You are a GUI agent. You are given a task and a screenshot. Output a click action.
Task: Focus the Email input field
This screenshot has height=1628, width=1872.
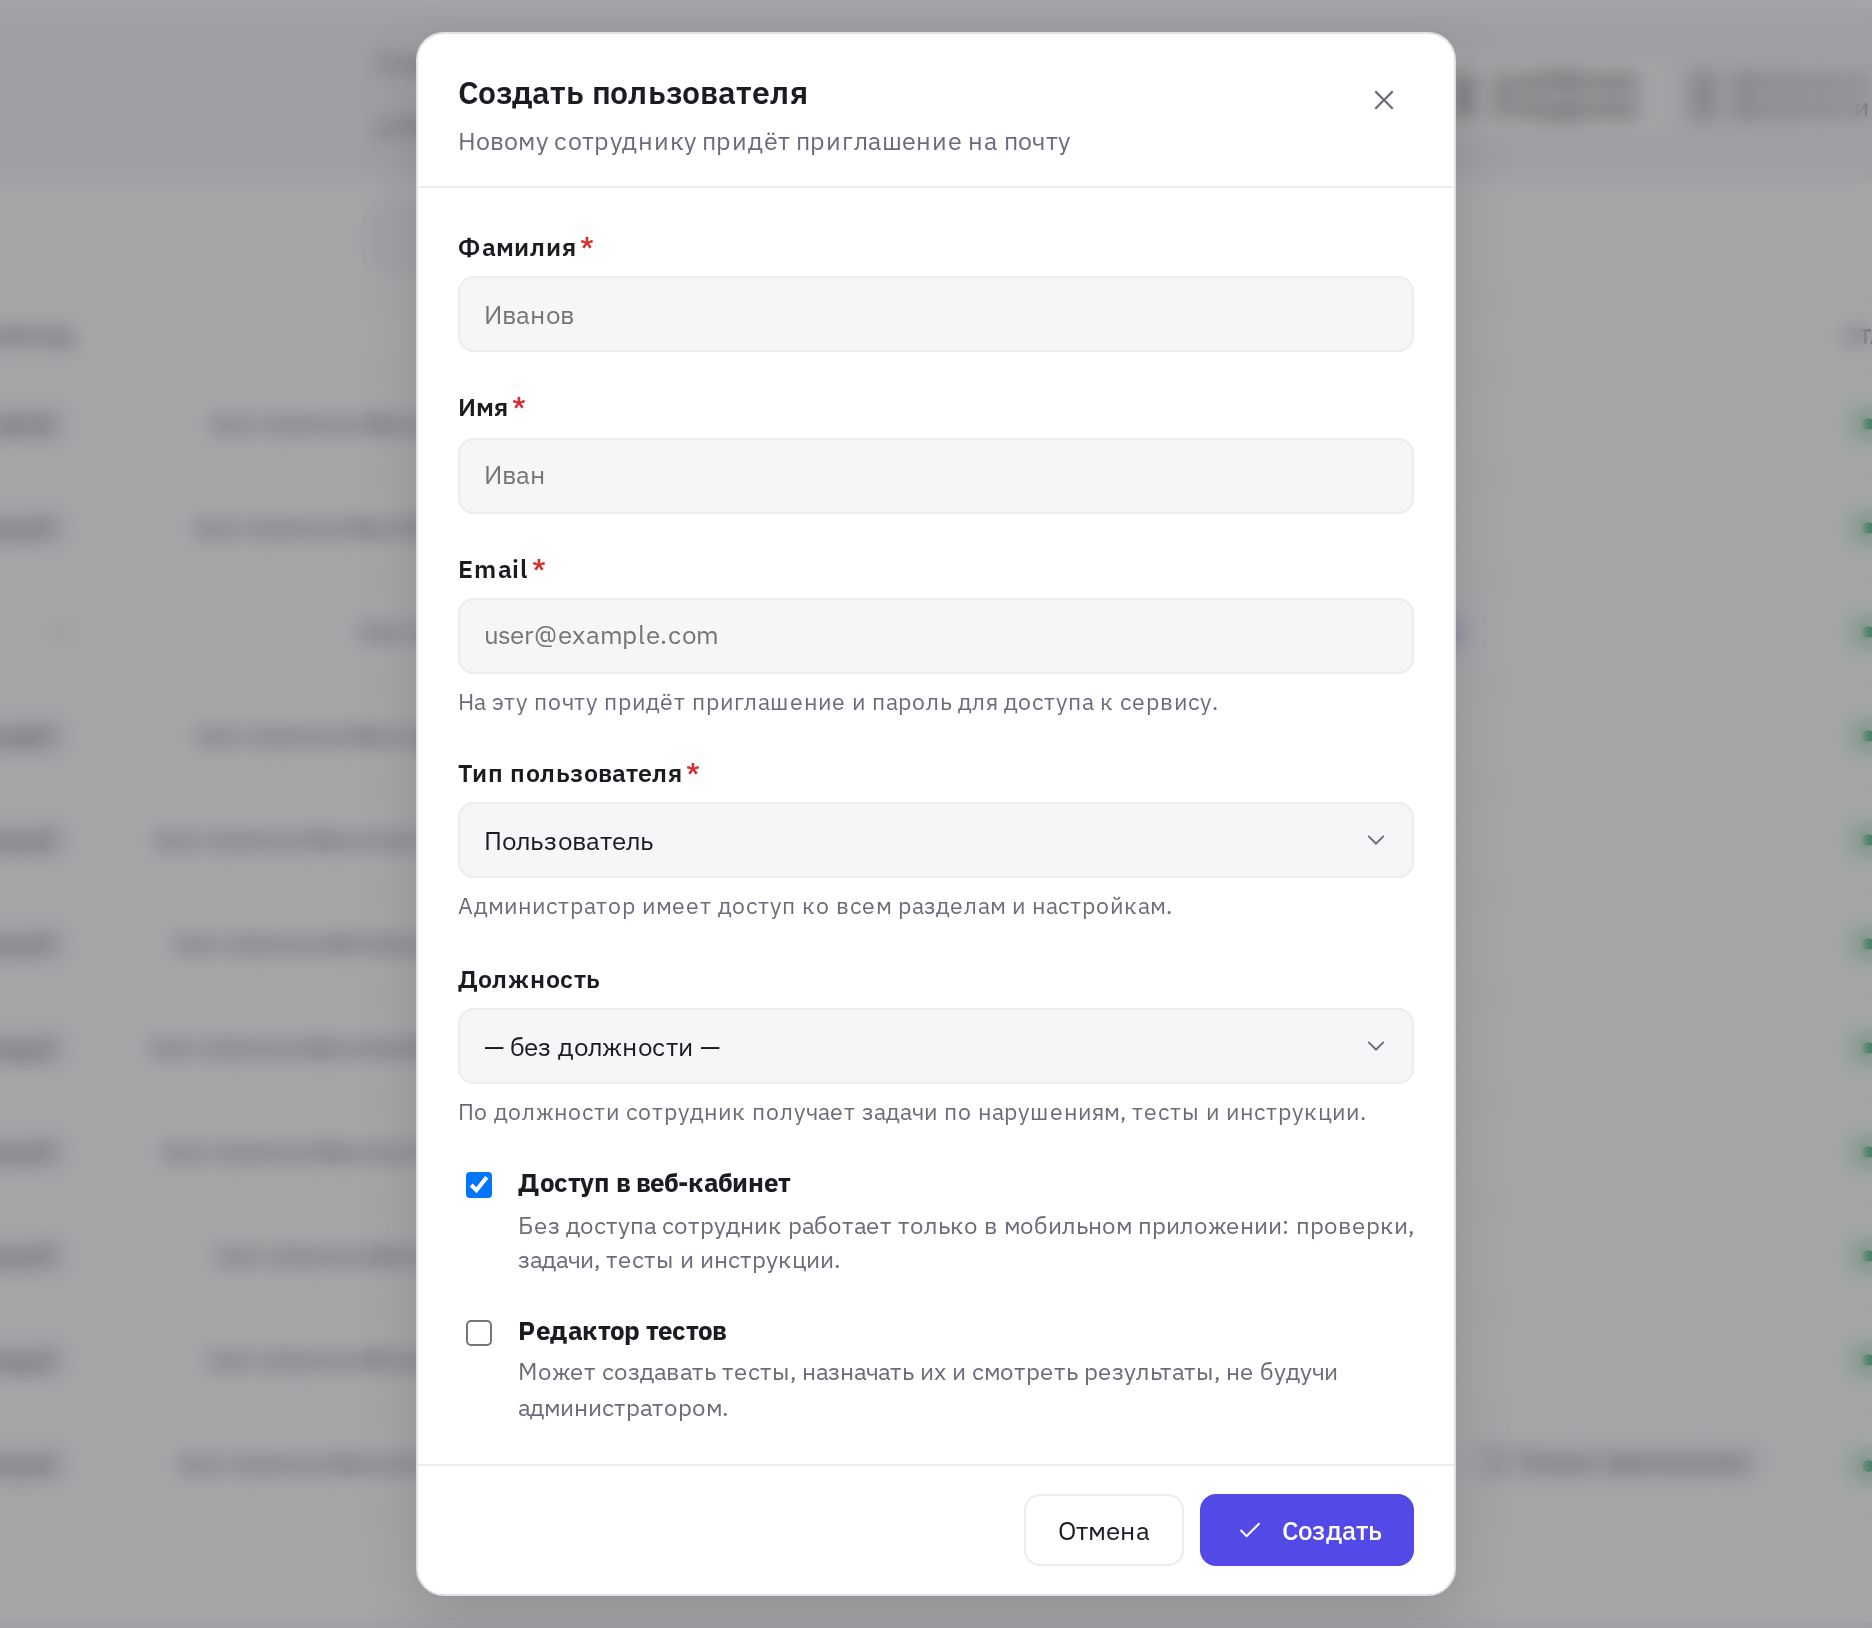point(935,636)
